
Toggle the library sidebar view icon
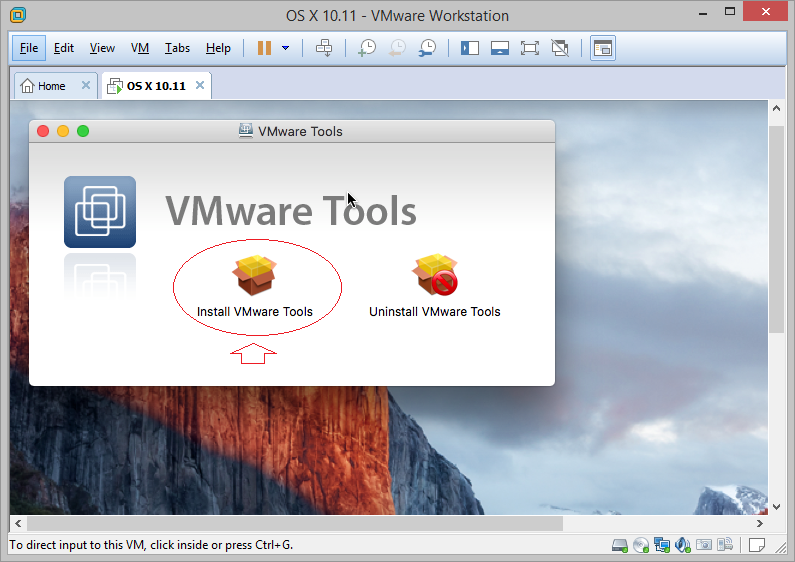pos(469,48)
